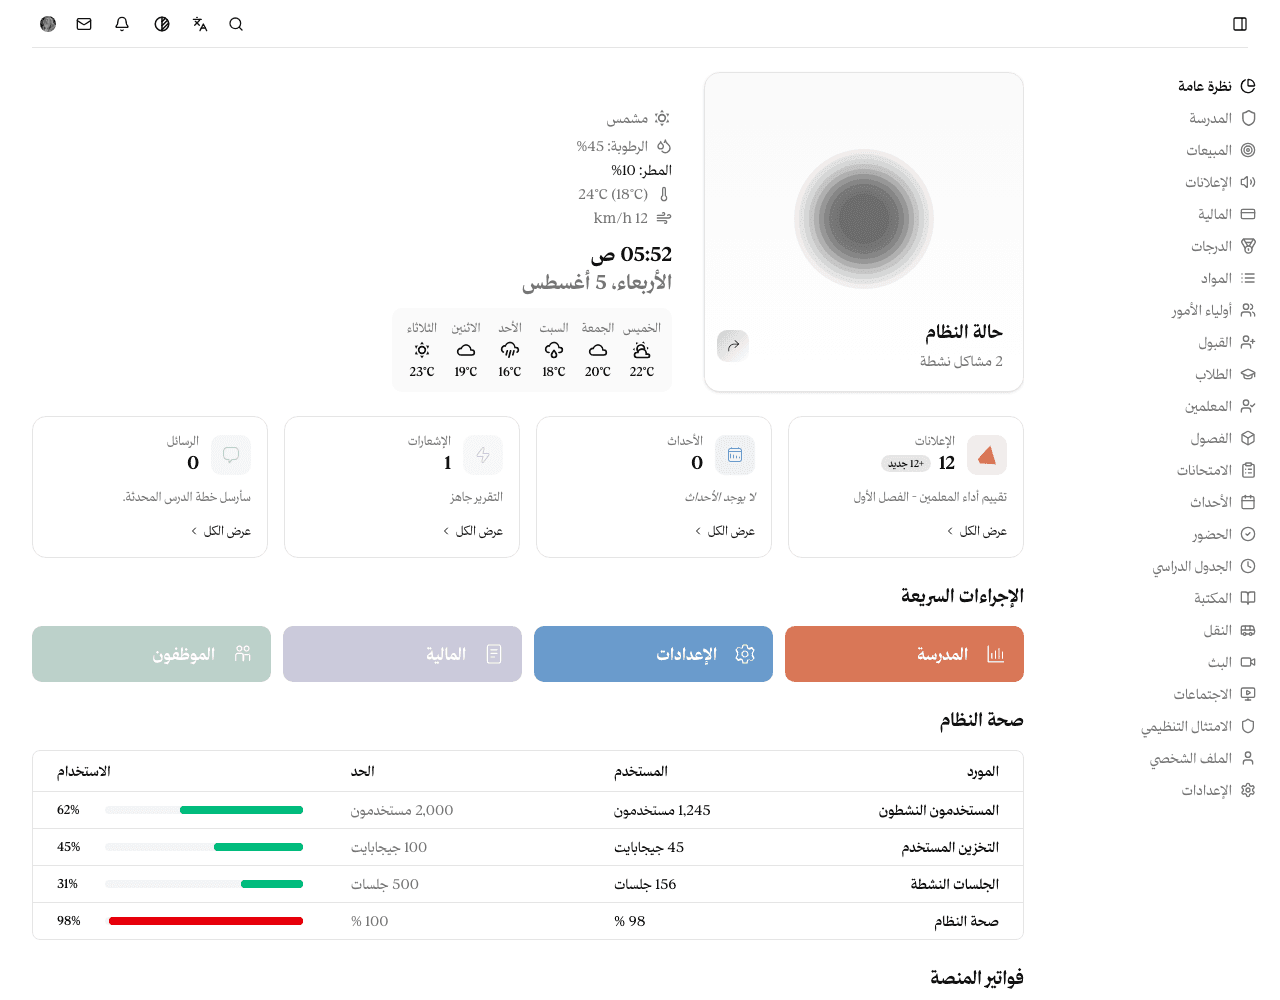The width and height of the screenshot is (1280, 1000).
Task: Click the events card calendar icon
Action: pyautogui.click(x=735, y=456)
